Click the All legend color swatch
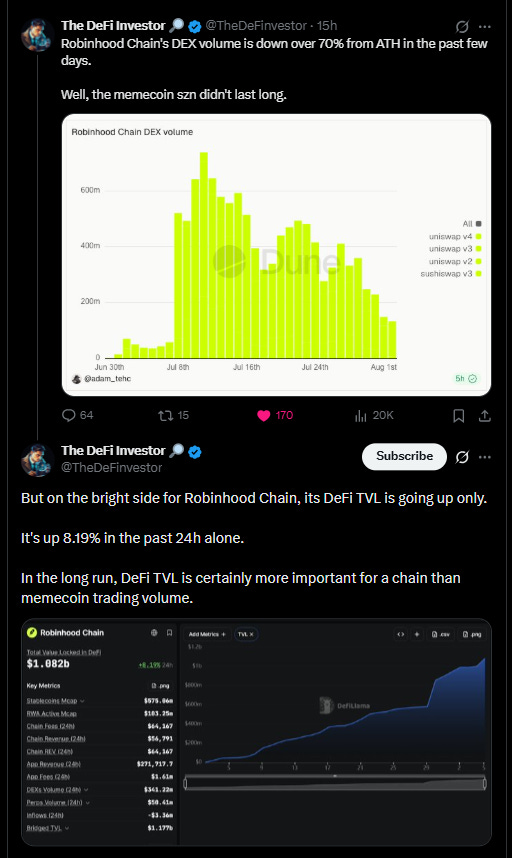This screenshot has height=858, width=512. 479,224
